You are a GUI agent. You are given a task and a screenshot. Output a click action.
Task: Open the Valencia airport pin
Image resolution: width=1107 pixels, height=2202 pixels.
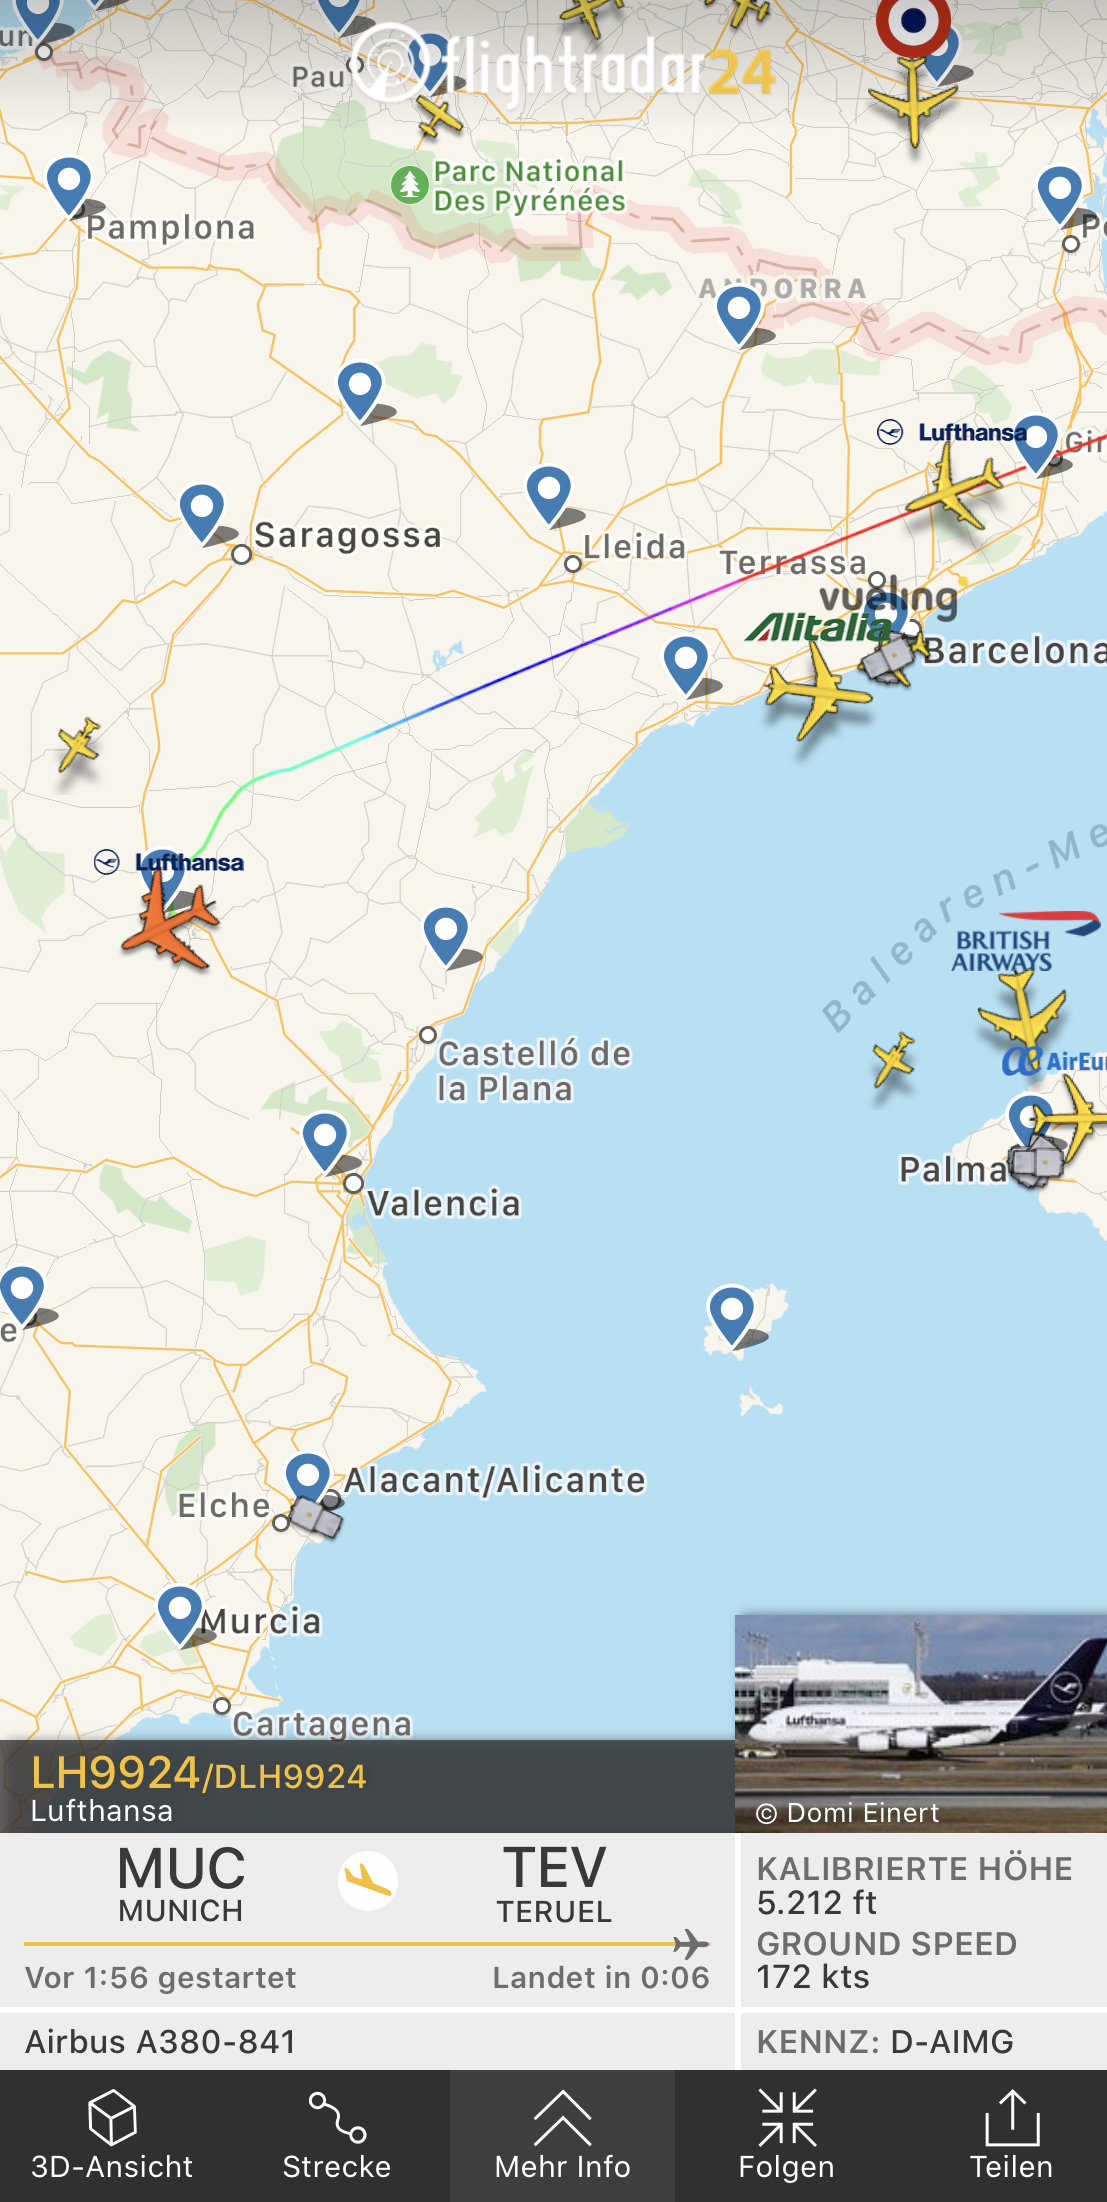click(325, 1140)
